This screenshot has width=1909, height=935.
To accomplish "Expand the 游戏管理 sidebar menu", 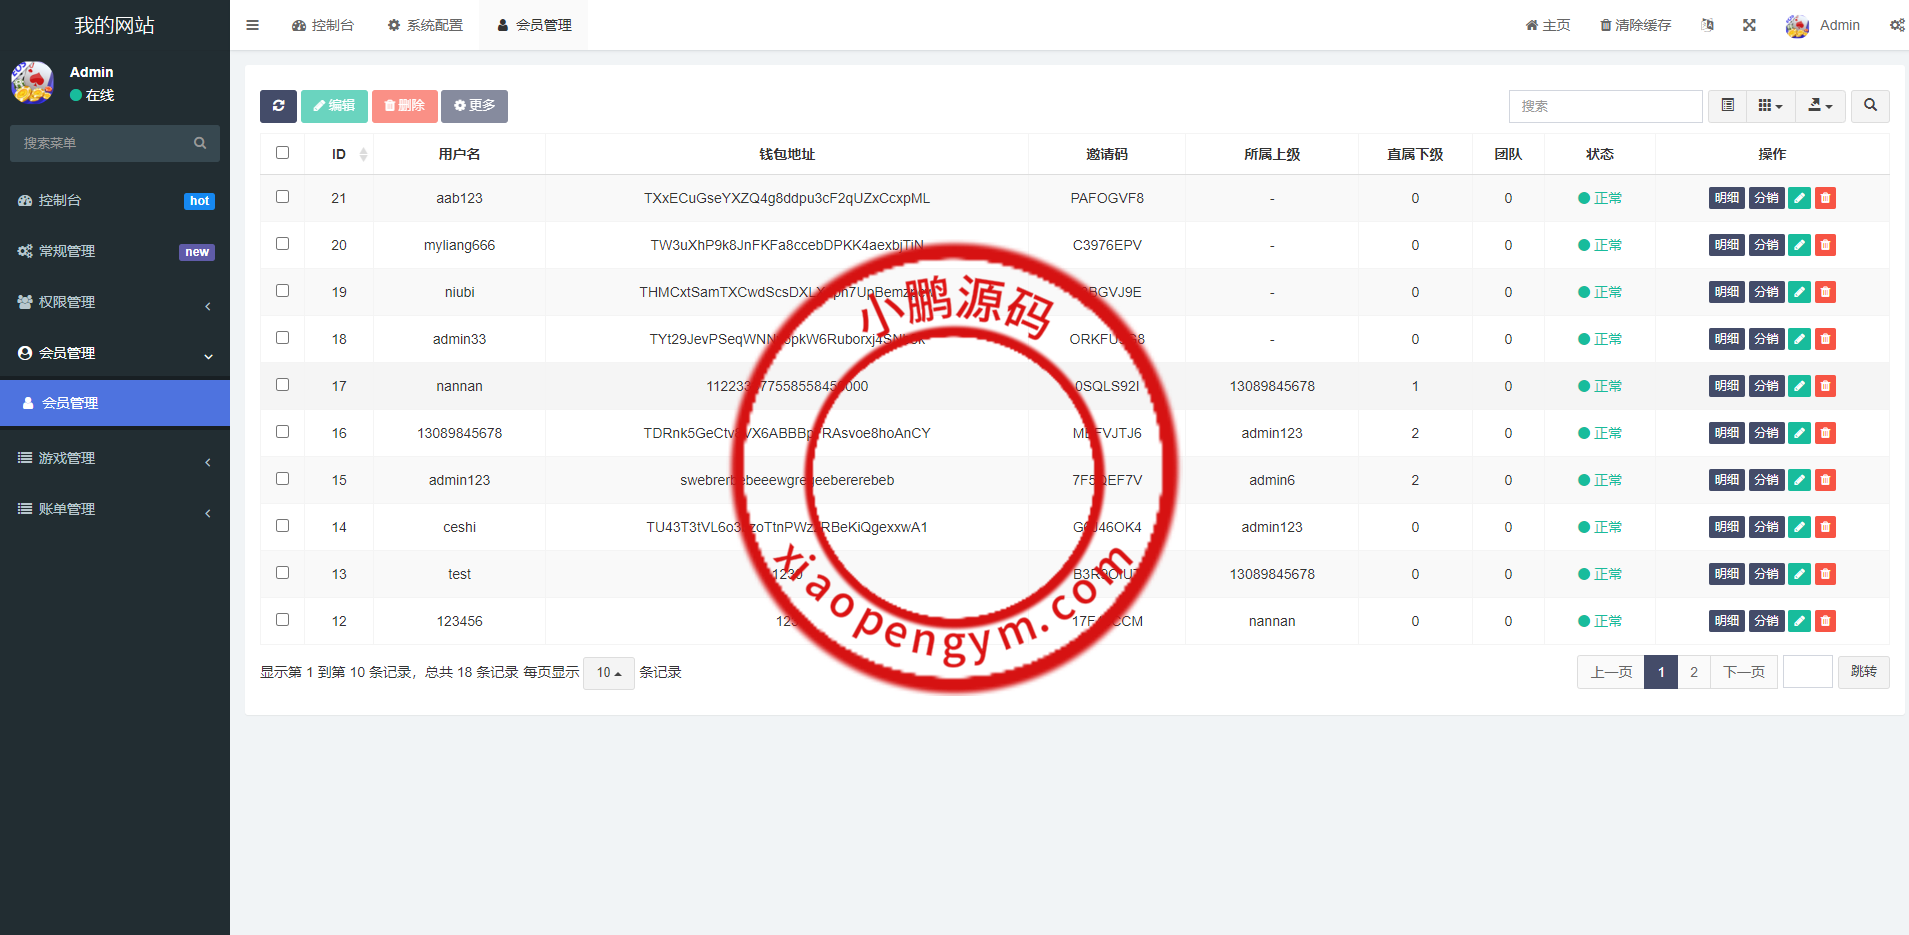I will [115, 458].
